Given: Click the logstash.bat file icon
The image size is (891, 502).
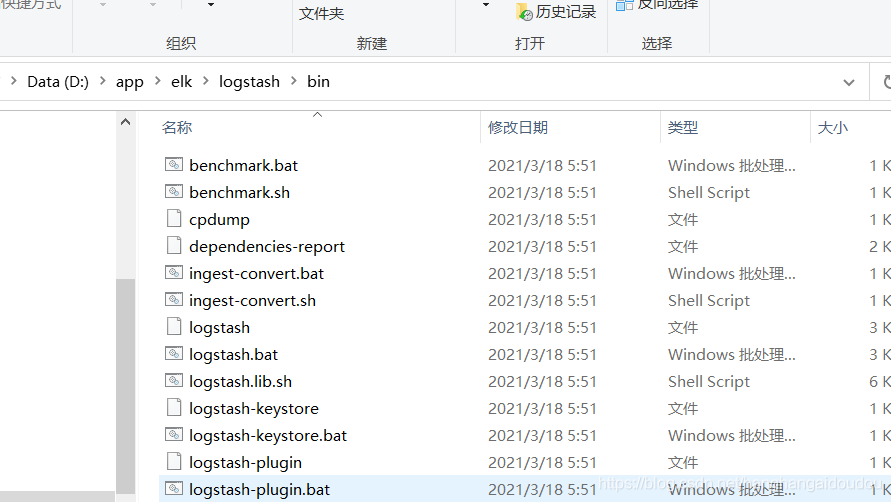Looking at the screenshot, I should tap(174, 354).
